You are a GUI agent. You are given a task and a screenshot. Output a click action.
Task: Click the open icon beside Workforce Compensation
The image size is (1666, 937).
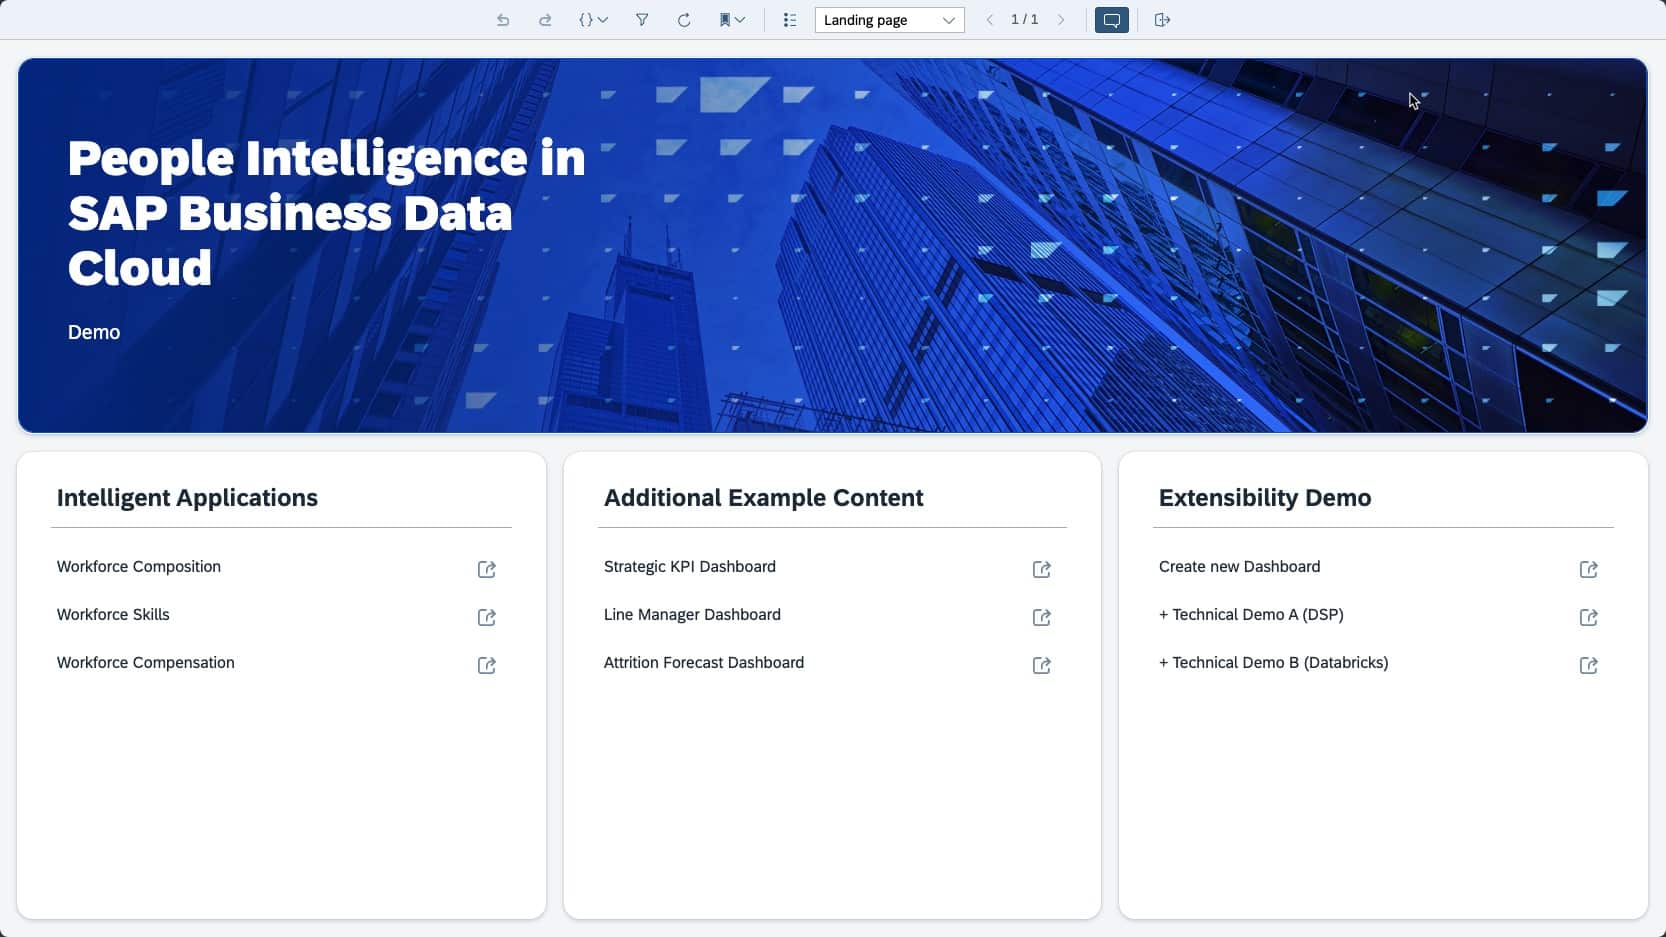click(x=487, y=665)
